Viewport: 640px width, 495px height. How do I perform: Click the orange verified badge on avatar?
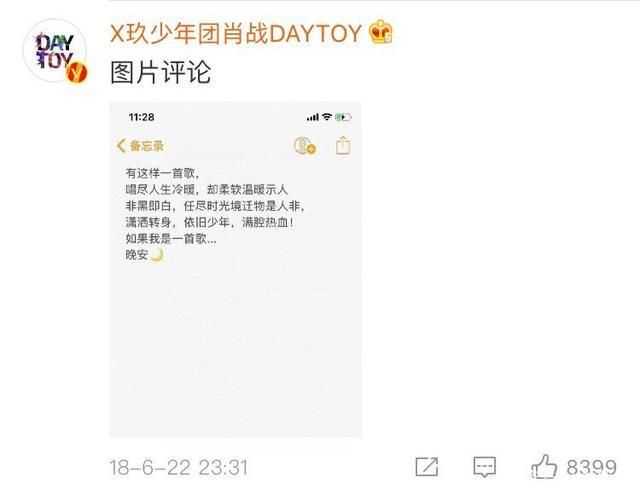pyautogui.click(x=77, y=73)
